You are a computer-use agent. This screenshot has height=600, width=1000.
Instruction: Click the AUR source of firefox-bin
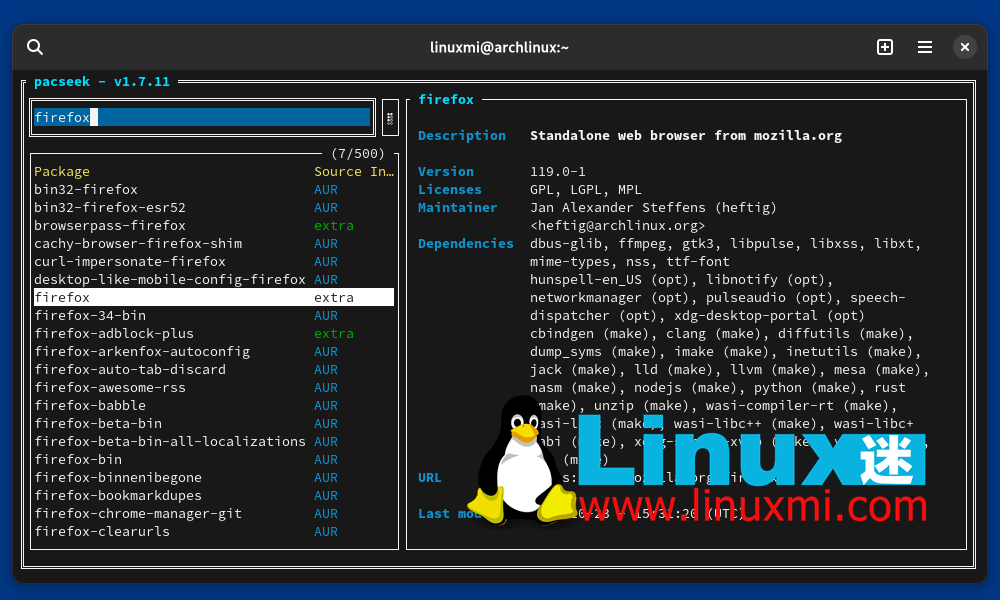pyautogui.click(x=326, y=460)
